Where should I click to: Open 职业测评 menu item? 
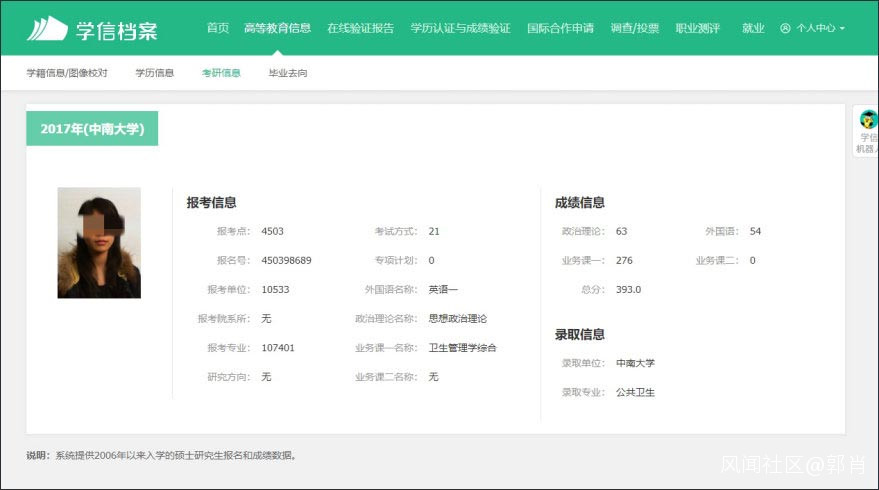click(x=697, y=28)
